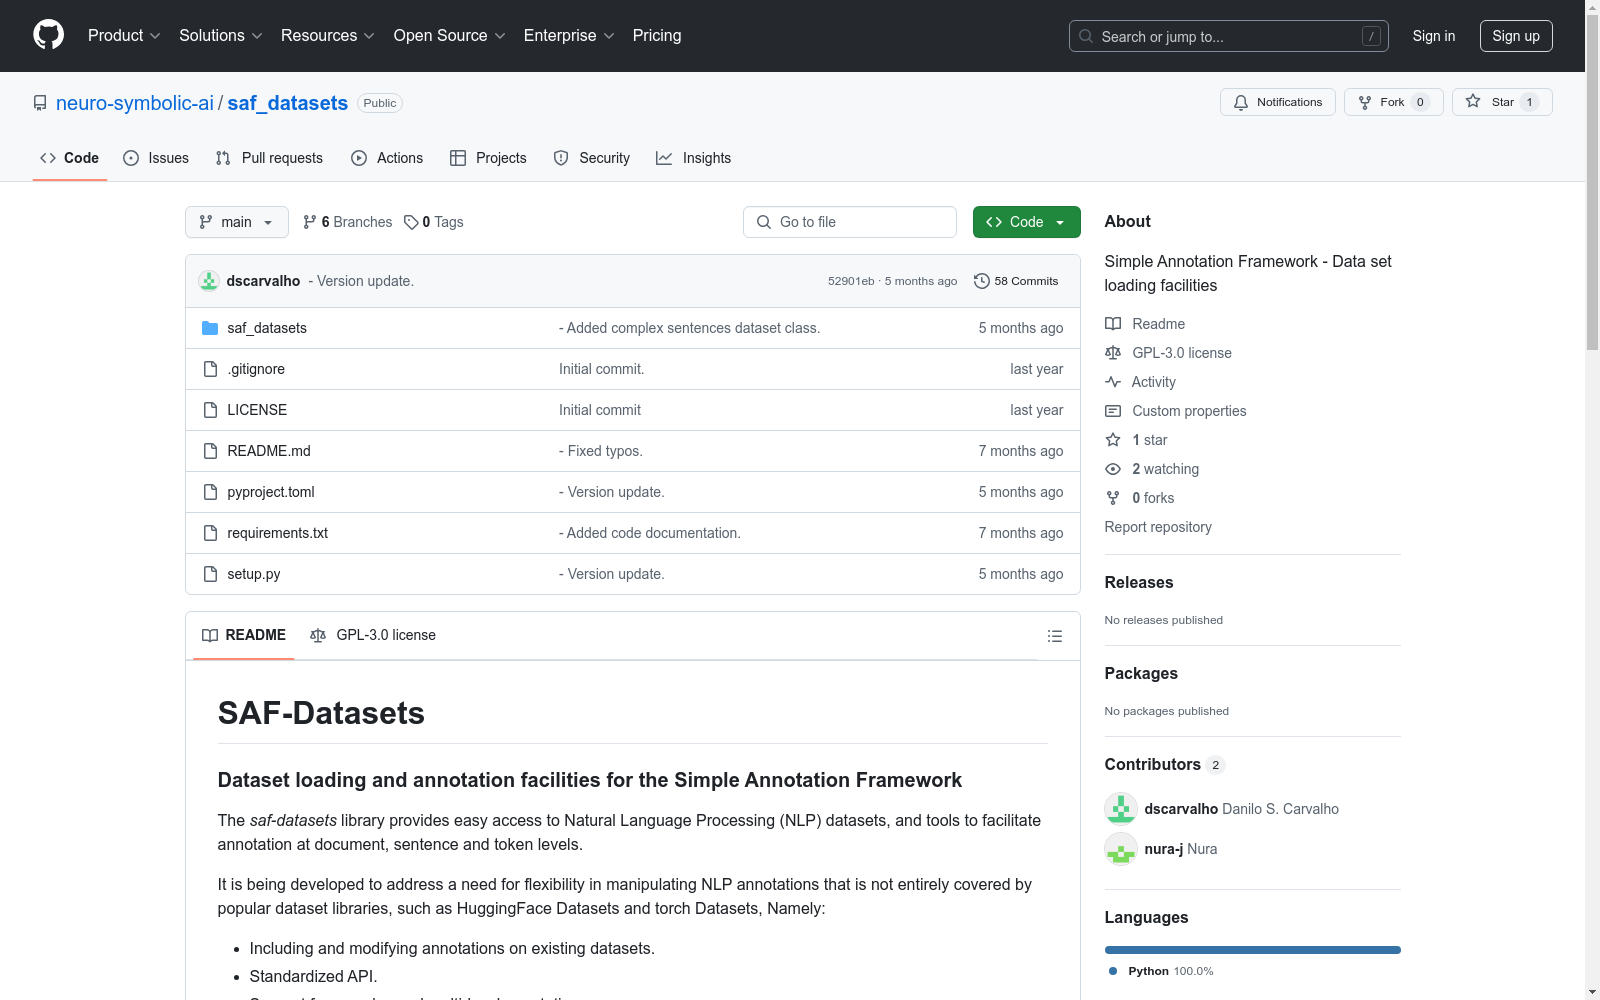Click the file icon beside pyproject.toml
Viewport: 1600px width, 1000px height.
(x=210, y=492)
